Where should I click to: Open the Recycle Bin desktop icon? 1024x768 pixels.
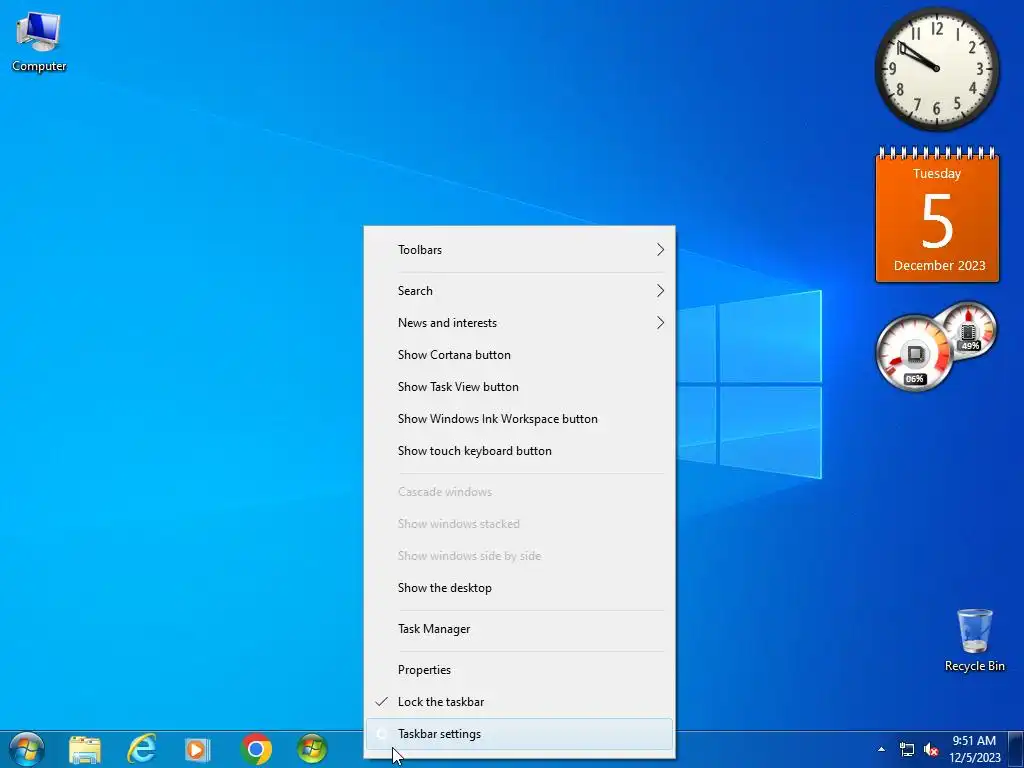(x=974, y=640)
